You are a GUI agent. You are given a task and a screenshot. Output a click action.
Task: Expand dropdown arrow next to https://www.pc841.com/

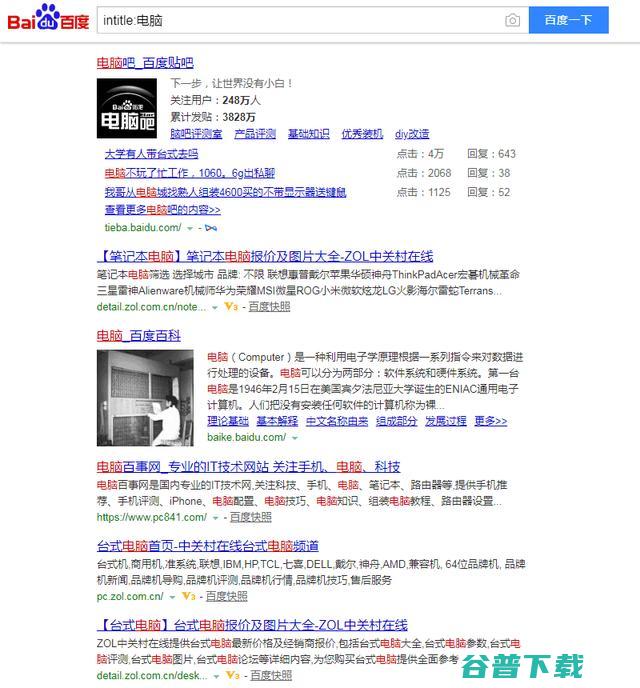click(215, 518)
